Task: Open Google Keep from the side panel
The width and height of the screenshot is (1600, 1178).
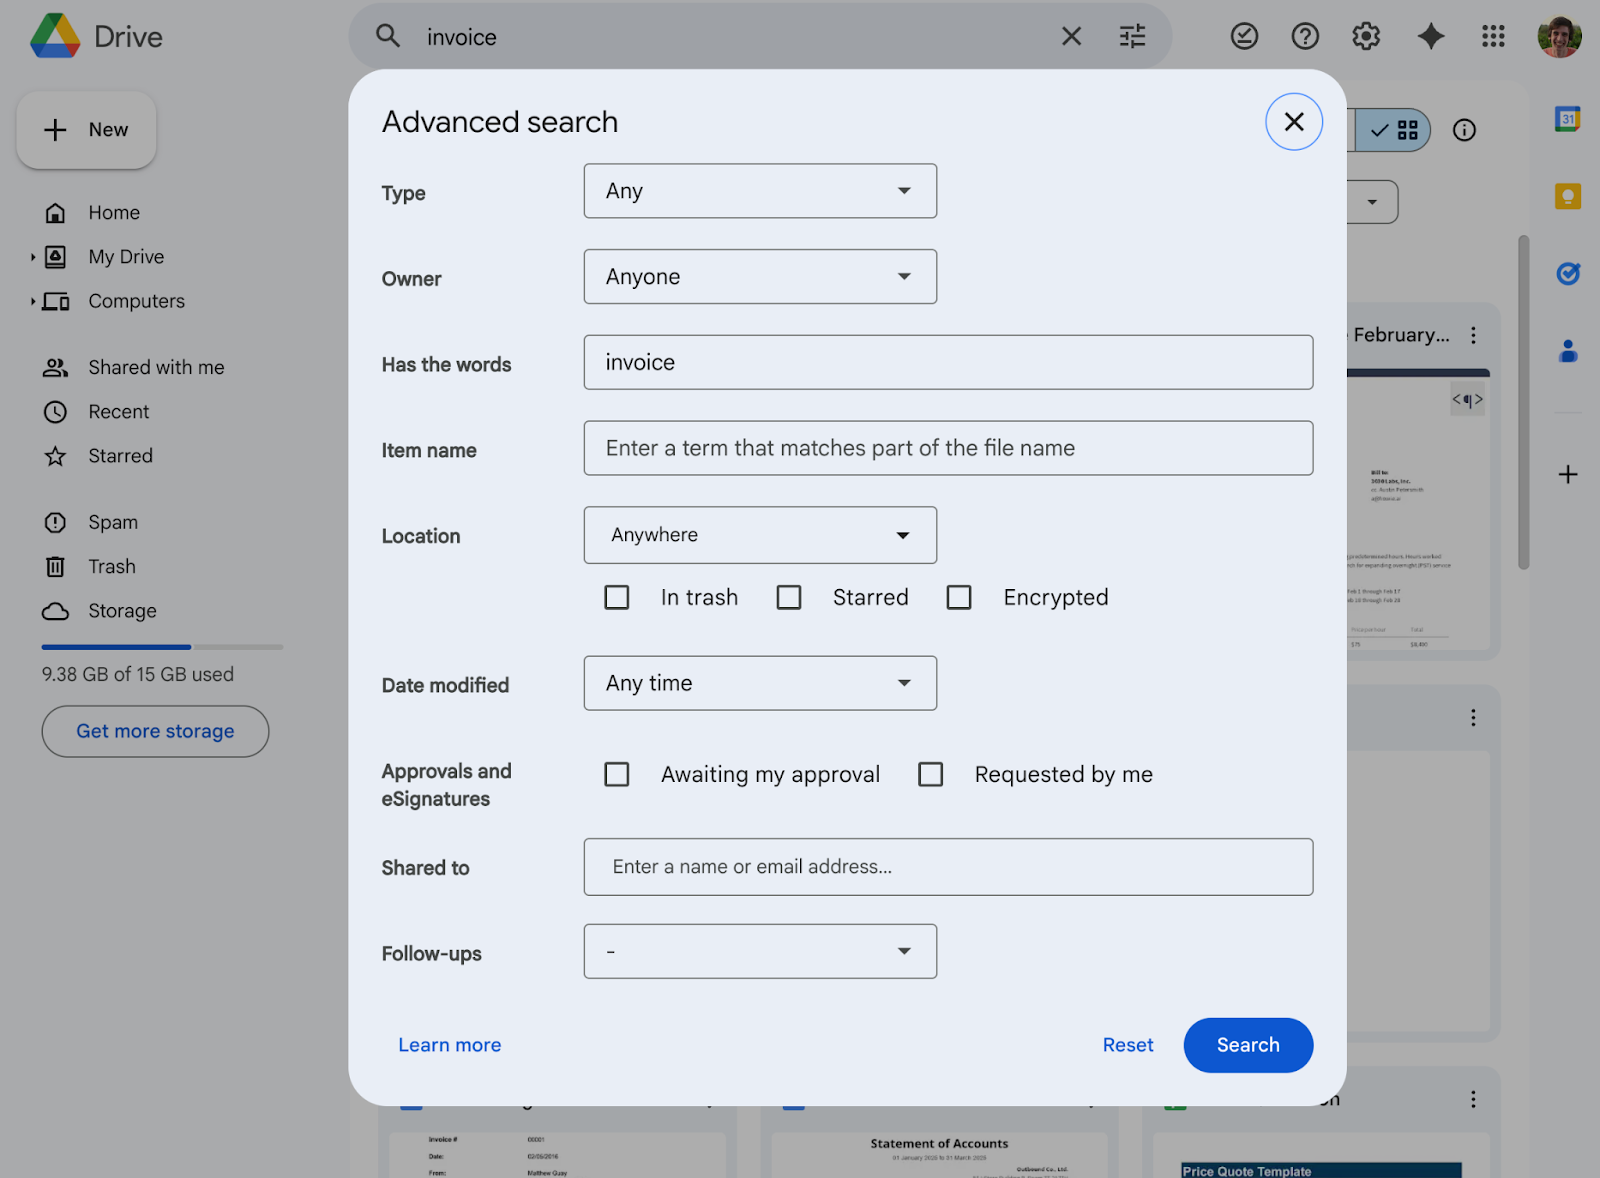Action: coord(1567,198)
